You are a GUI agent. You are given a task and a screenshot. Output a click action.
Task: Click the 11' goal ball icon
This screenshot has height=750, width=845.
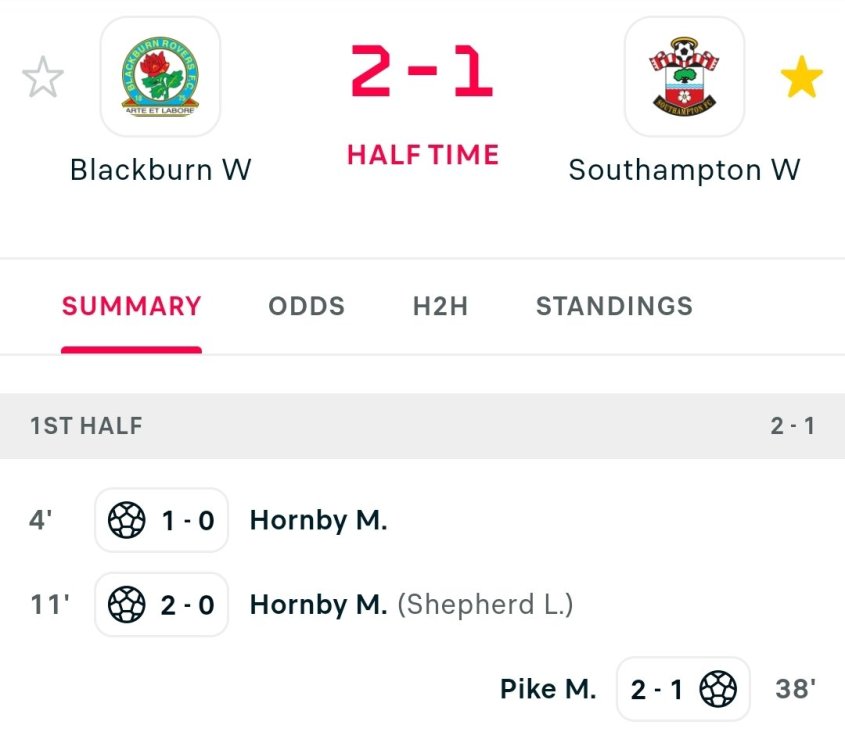126,605
